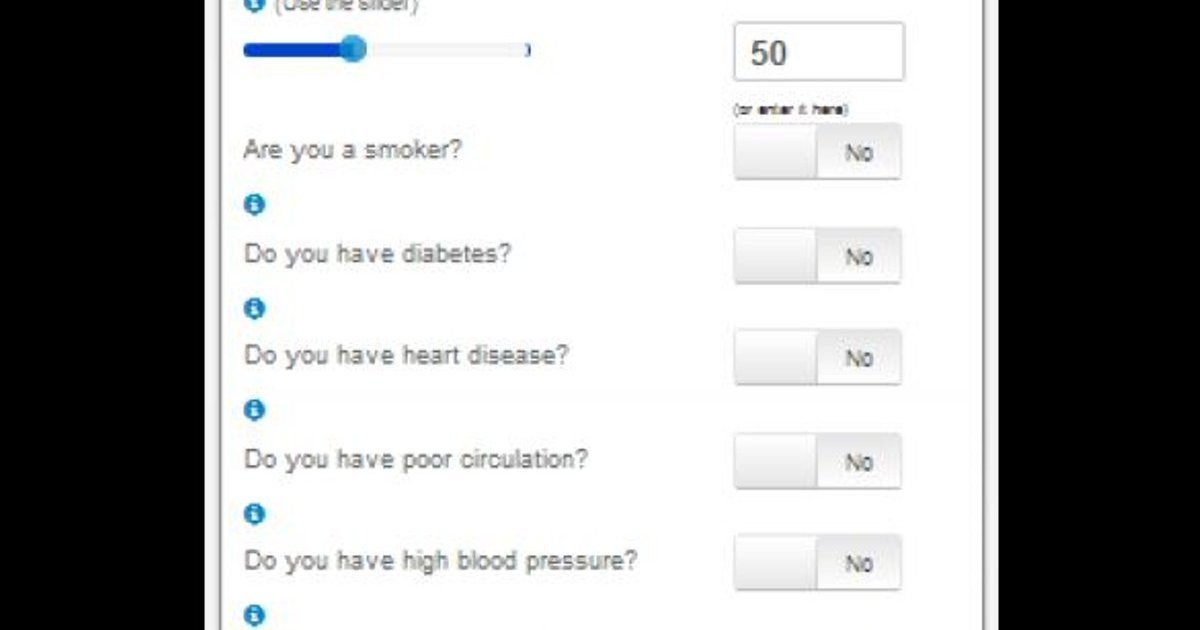
Task: Click the blue slider handle
Action: coord(353,49)
